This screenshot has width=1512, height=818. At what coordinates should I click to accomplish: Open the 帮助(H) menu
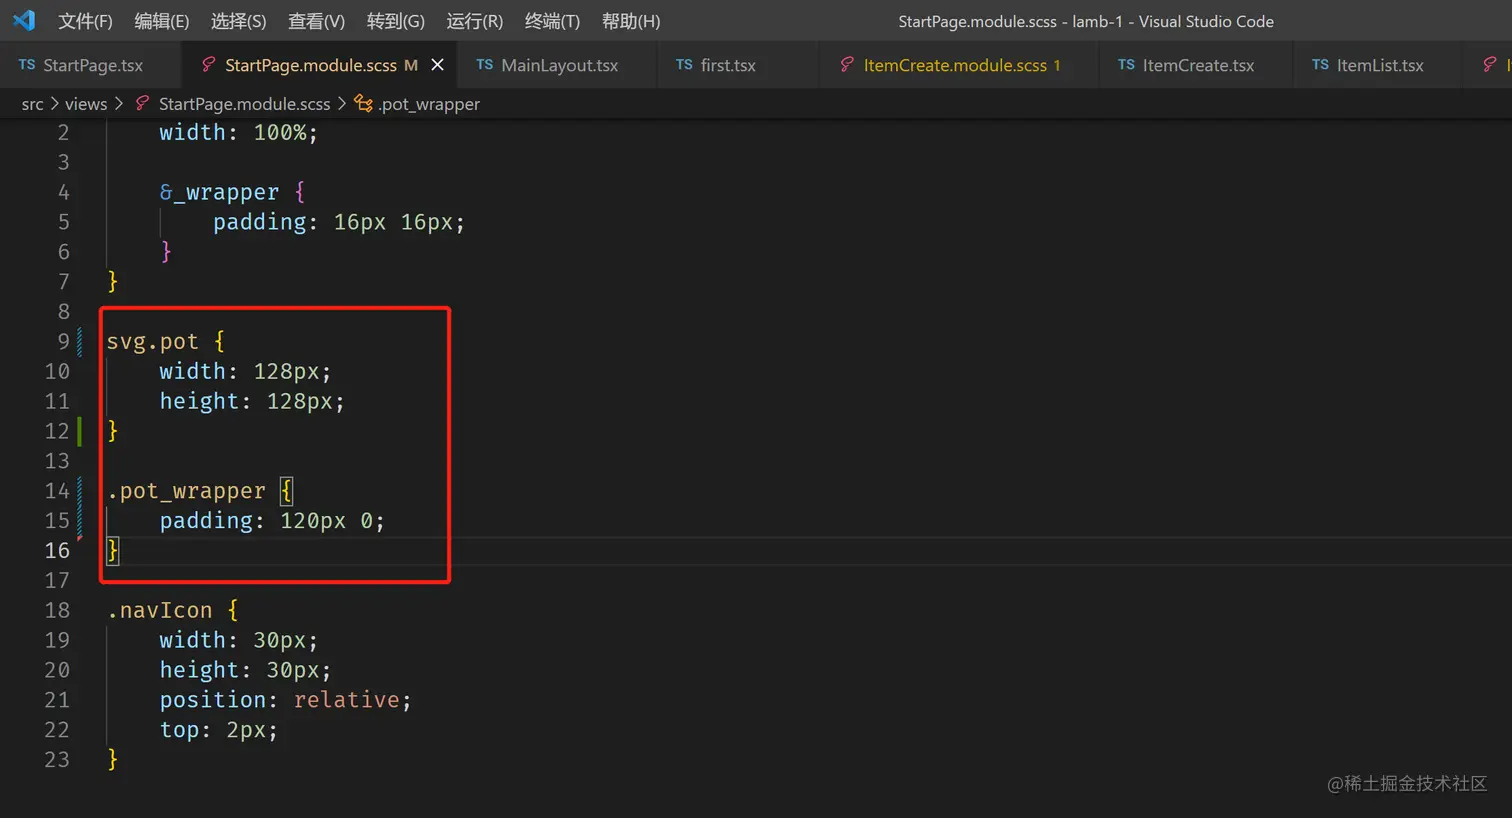coord(631,21)
